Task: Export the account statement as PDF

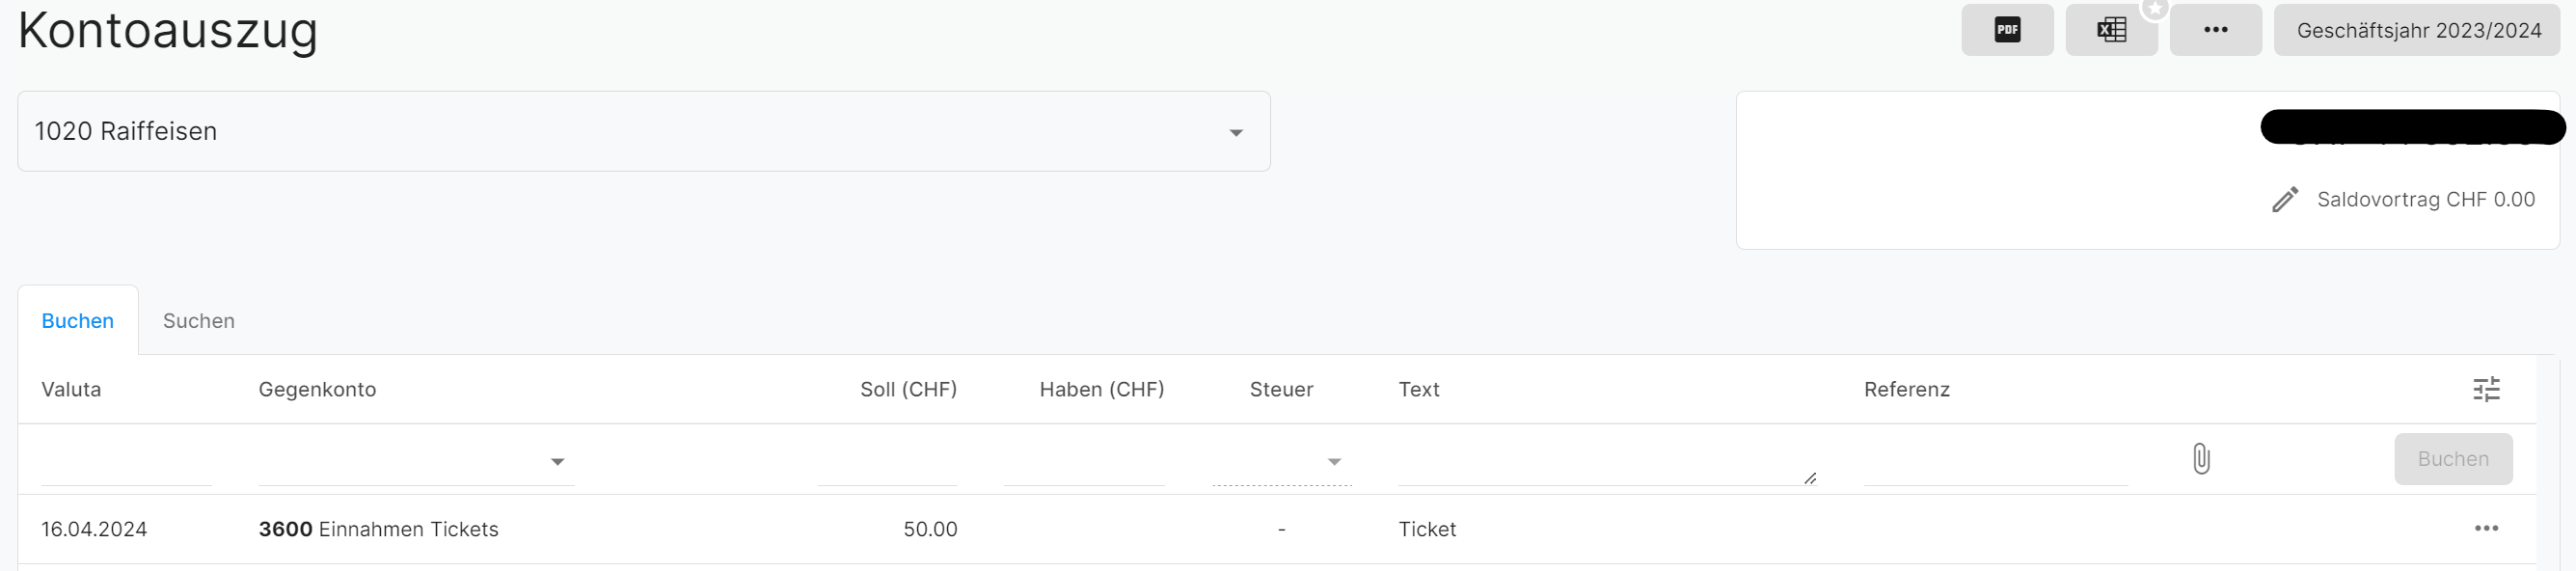Action: [2006, 30]
